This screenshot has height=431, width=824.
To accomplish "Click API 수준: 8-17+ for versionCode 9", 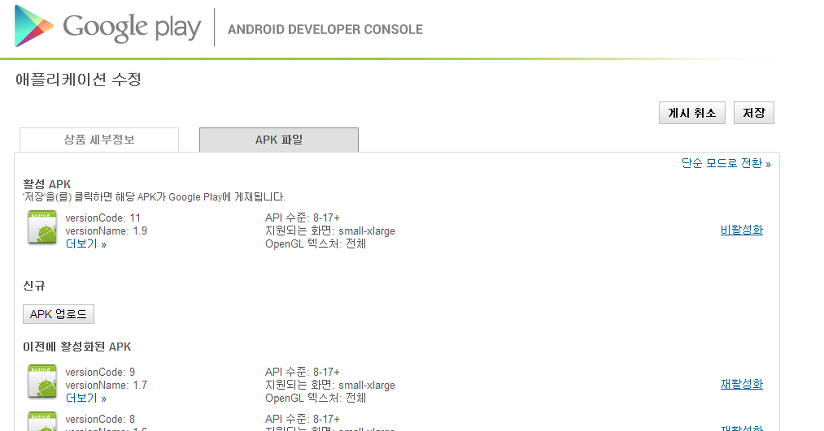I will click(302, 372).
